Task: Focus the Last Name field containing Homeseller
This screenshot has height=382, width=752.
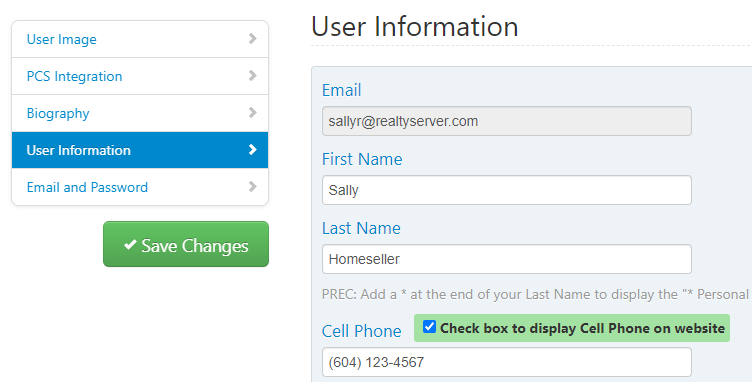Action: (x=507, y=259)
